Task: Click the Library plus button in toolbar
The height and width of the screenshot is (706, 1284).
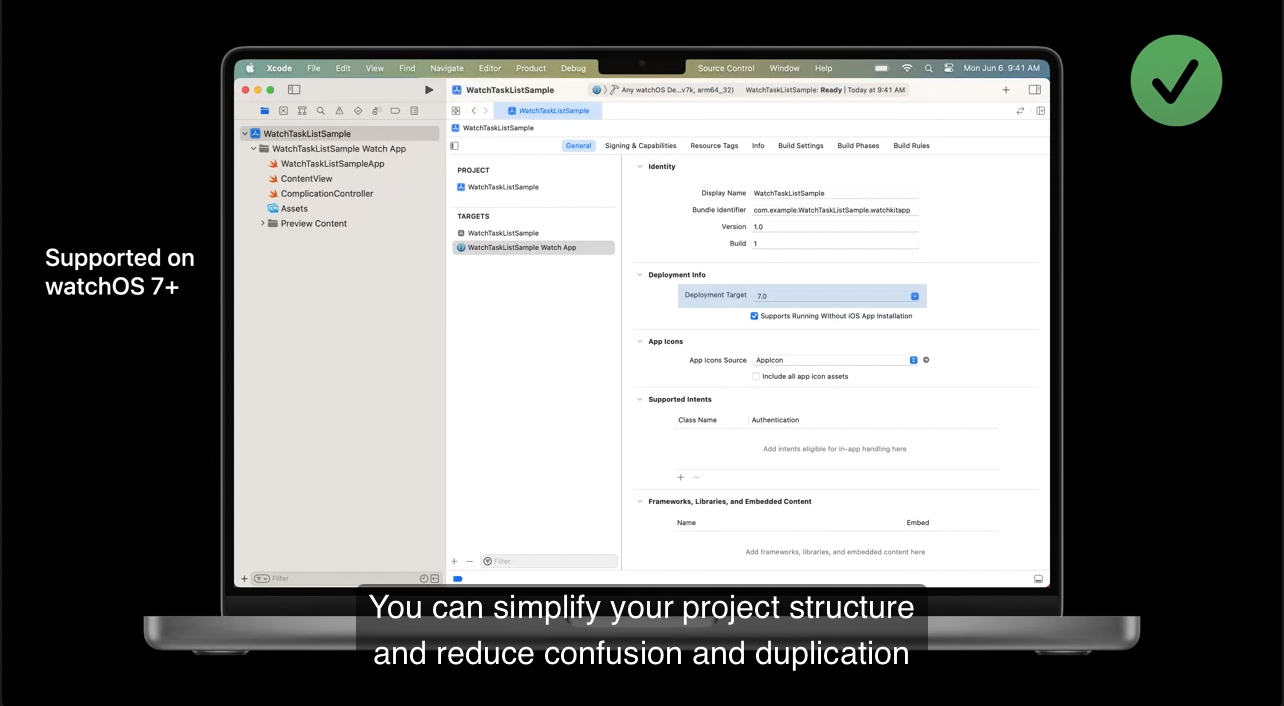Action: (1006, 90)
